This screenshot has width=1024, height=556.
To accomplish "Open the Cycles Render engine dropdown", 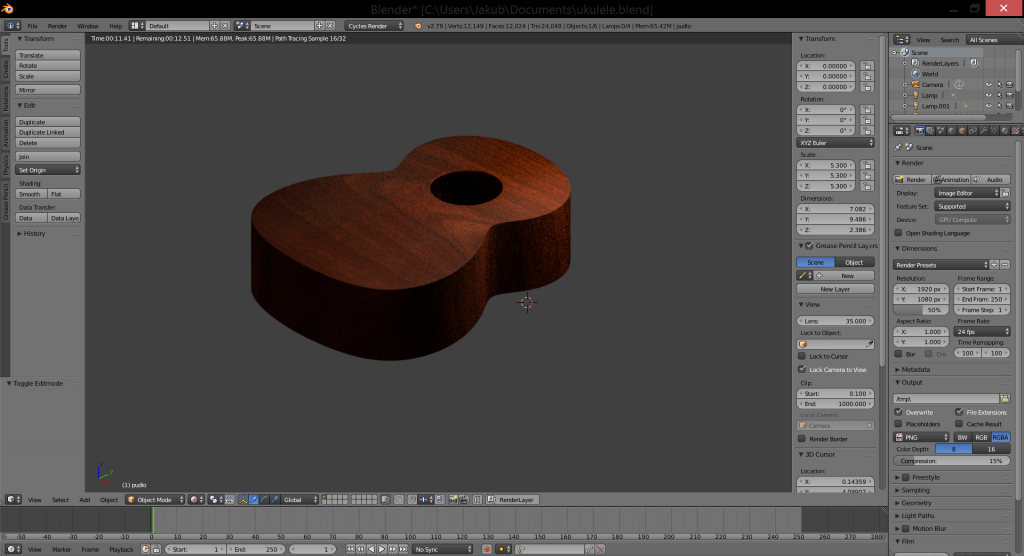I will (x=374, y=26).
